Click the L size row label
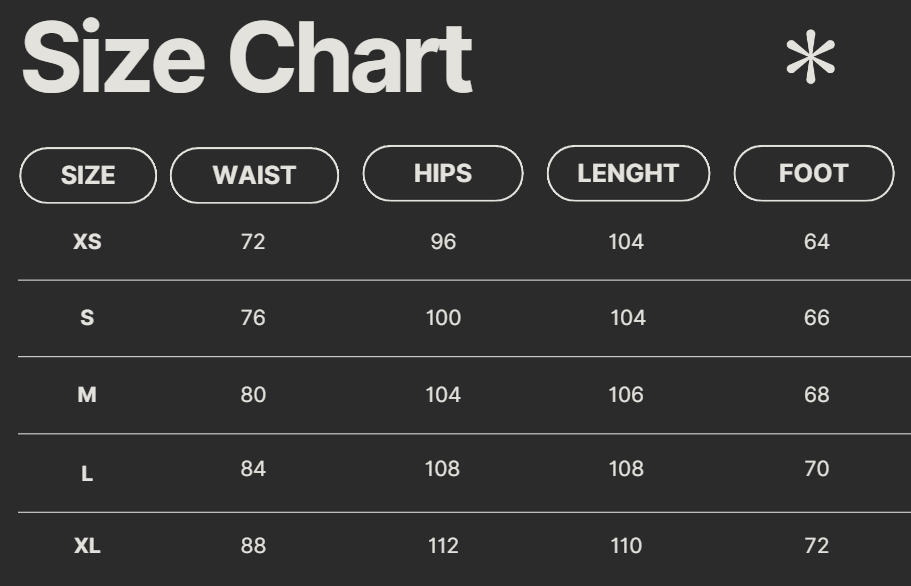Viewport: 911px width, 586px height. [87, 473]
